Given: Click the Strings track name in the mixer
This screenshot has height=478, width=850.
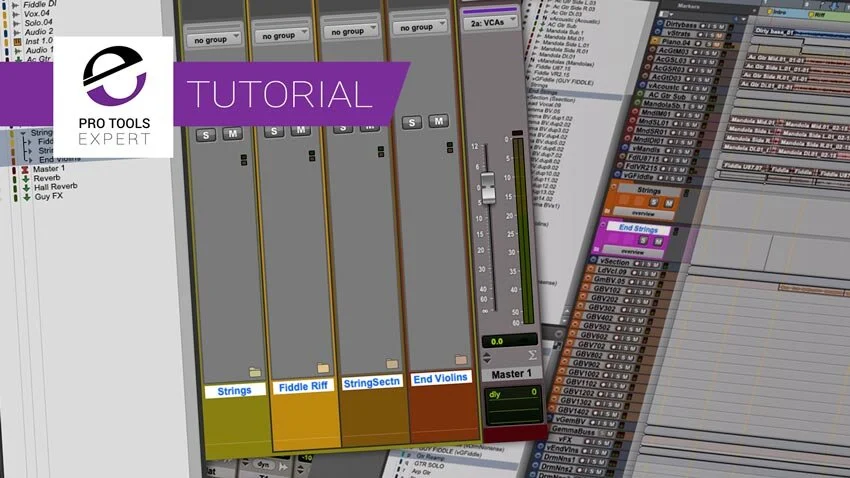Looking at the screenshot, I should (x=234, y=391).
